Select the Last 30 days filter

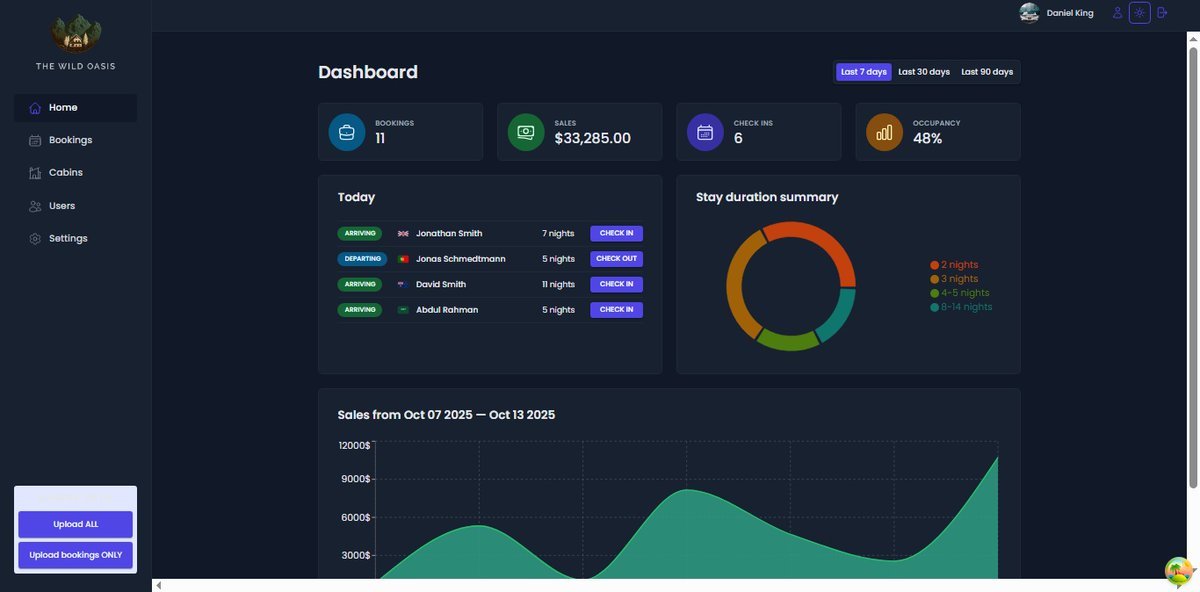pyautogui.click(x=924, y=72)
